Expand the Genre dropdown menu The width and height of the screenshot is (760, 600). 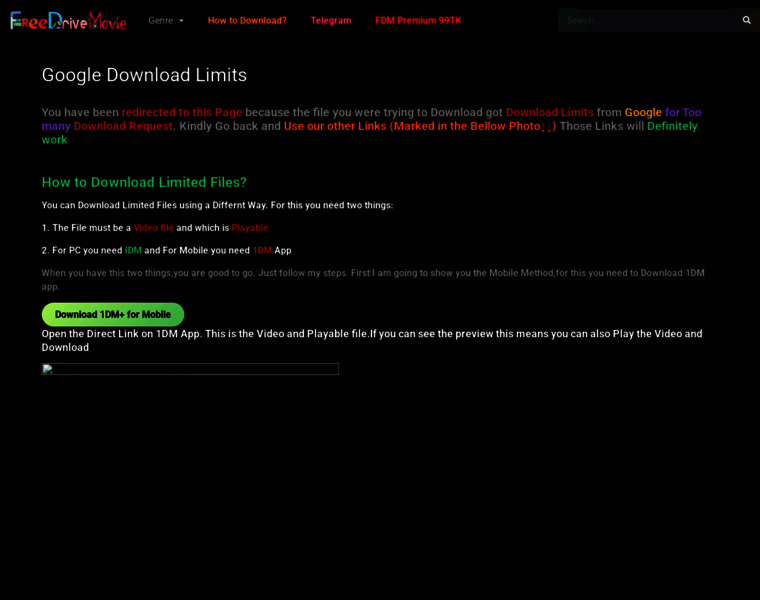pos(166,20)
